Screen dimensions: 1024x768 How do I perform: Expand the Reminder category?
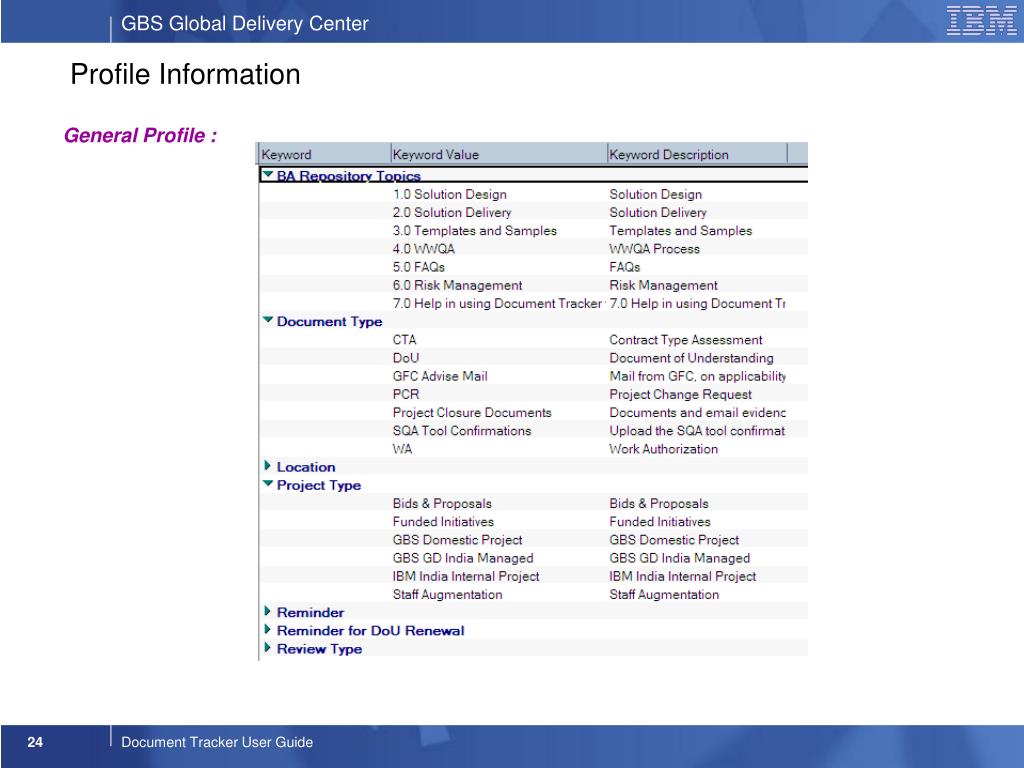267,611
